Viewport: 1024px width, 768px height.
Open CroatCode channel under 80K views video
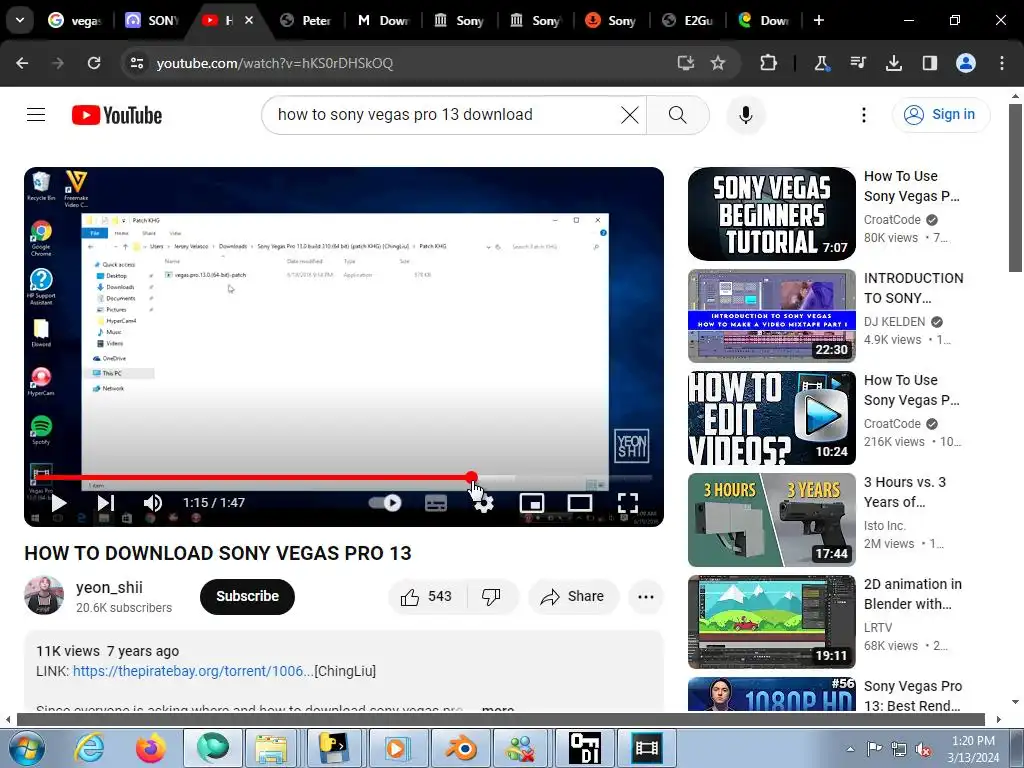click(892, 220)
